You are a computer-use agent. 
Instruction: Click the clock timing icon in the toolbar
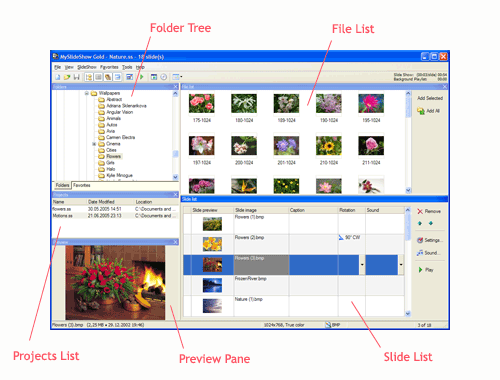[x=164, y=77]
